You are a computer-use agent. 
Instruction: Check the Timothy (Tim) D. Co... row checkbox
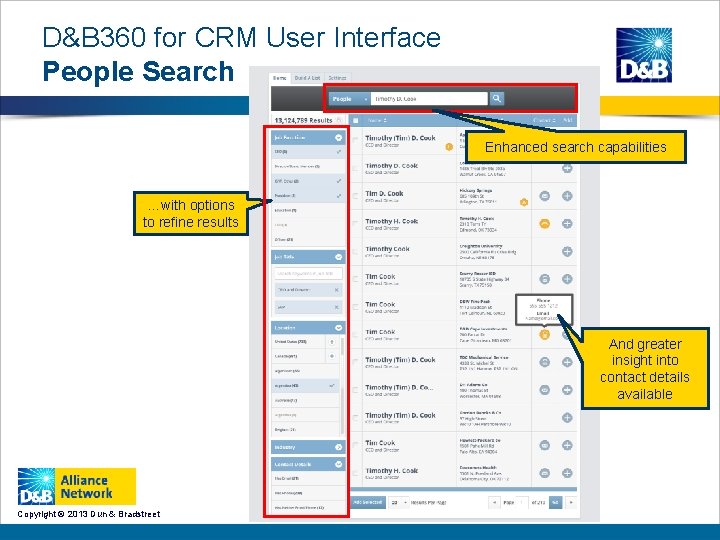[355, 390]
